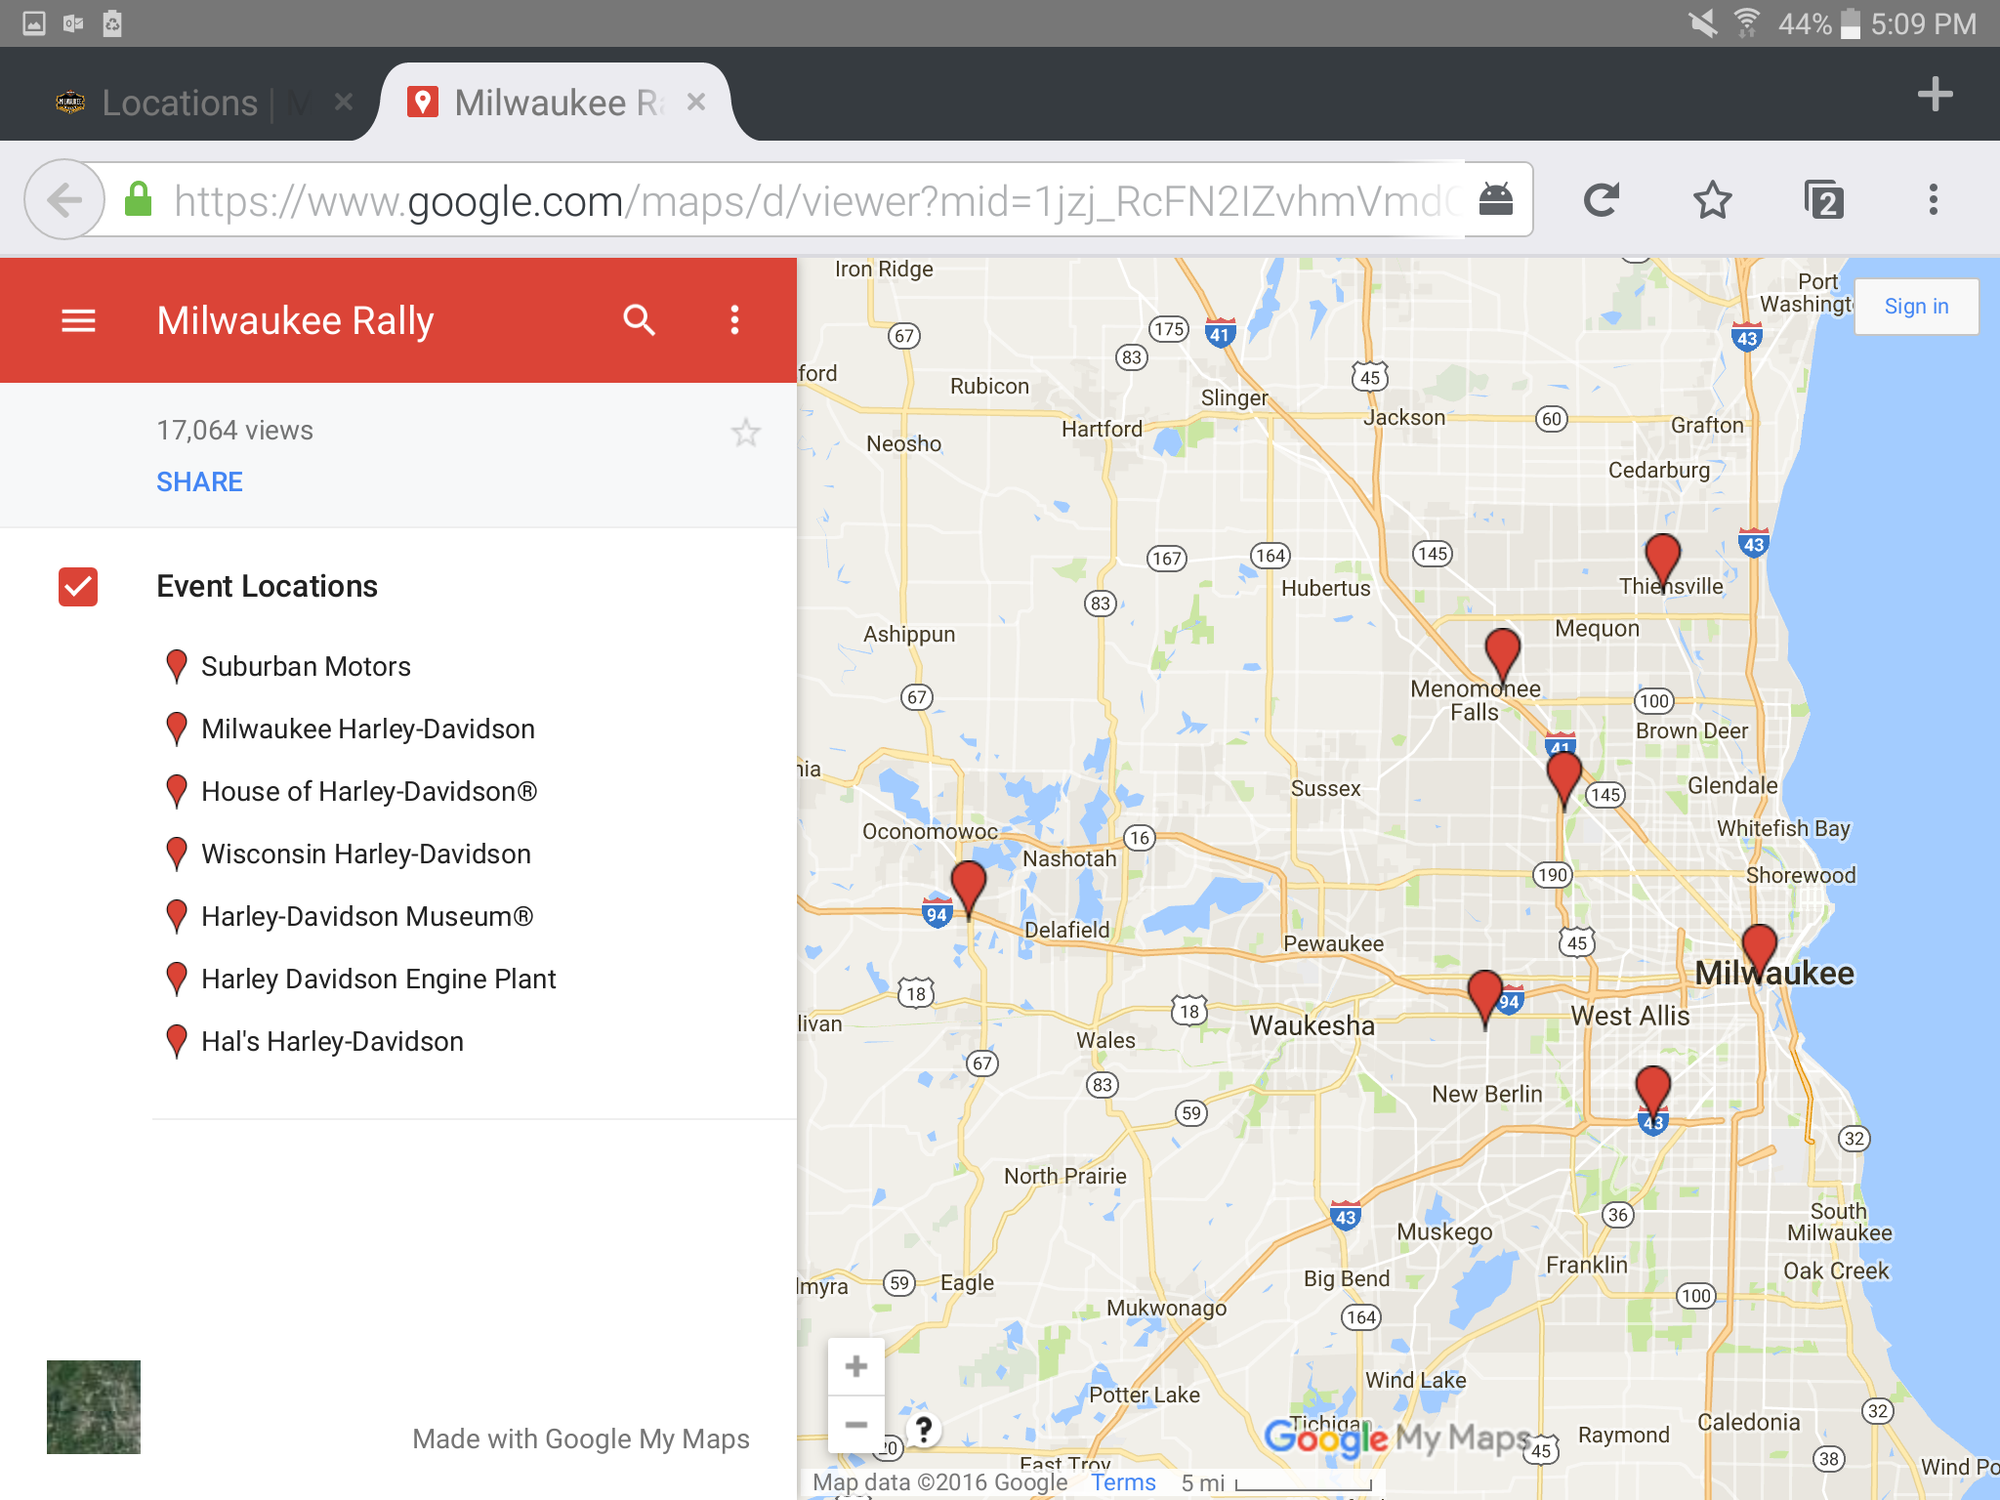Reload the current page
Screen dimensions: 2000x1500
coord(1601,200)
